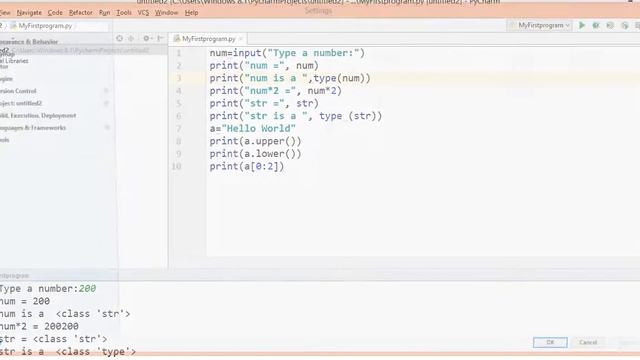Select the MyFirstprogram.py editor tab
The image size is (640, 360).
click(x=208, y=39)
